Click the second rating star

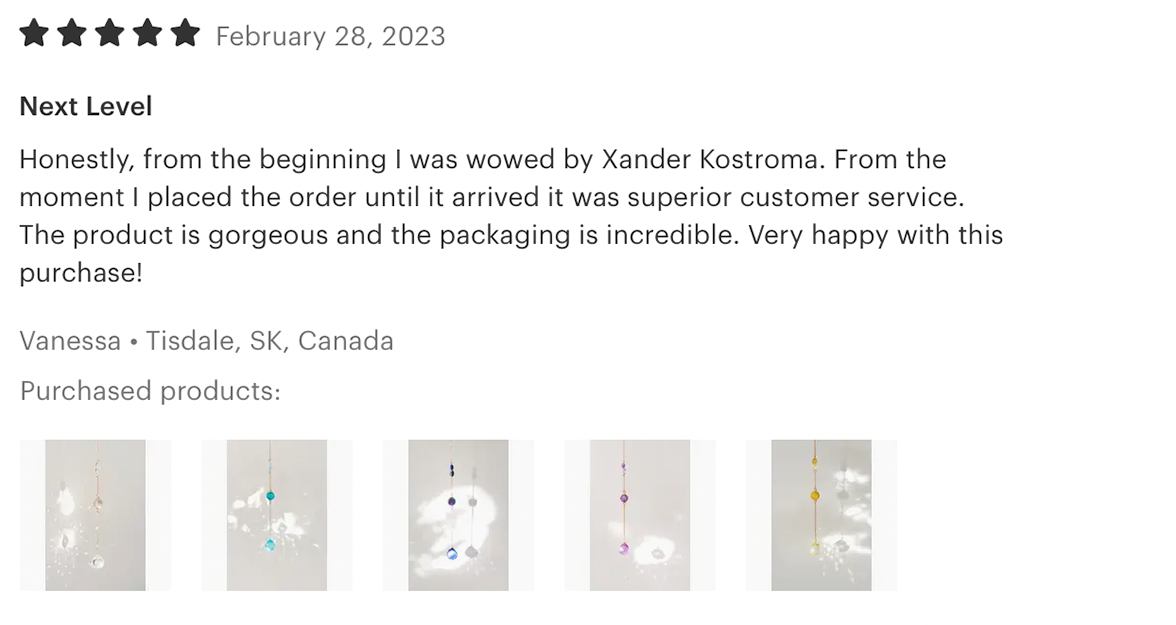pos(72,34)
